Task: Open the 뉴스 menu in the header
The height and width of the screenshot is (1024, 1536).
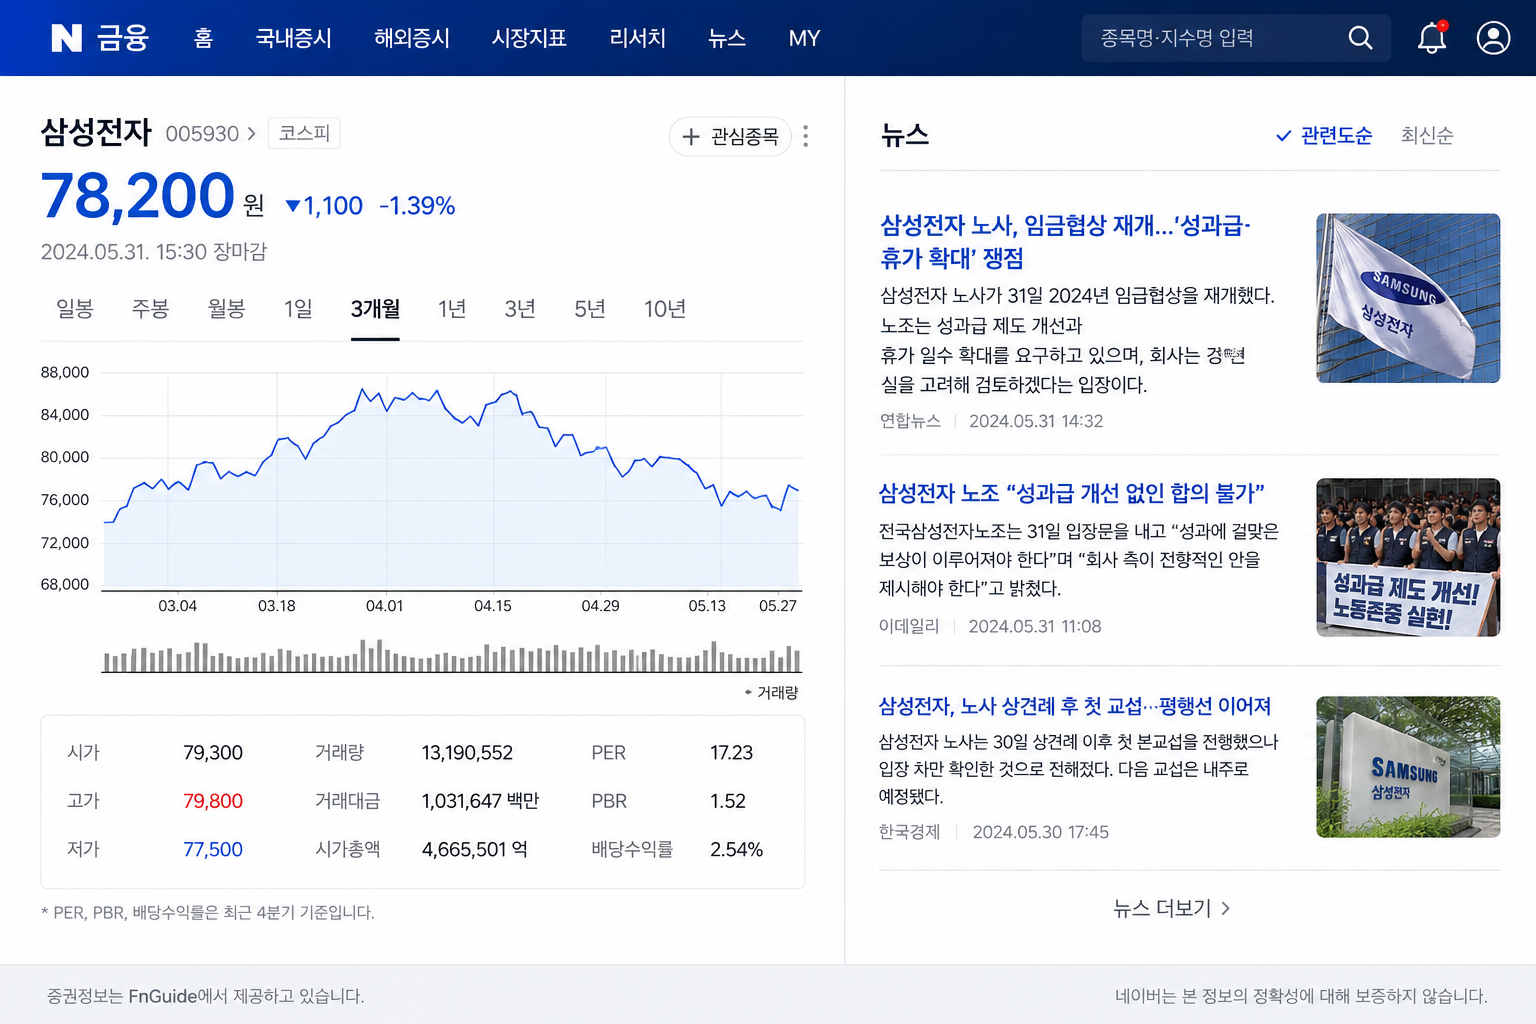Action: pyautogui.click(x=727, y=38)
